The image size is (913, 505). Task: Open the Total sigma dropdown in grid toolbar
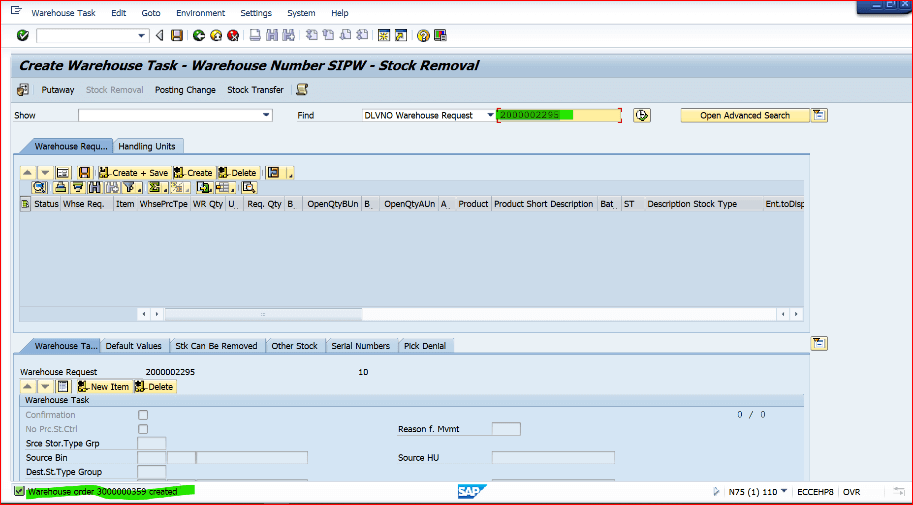(x=165, y=188)
